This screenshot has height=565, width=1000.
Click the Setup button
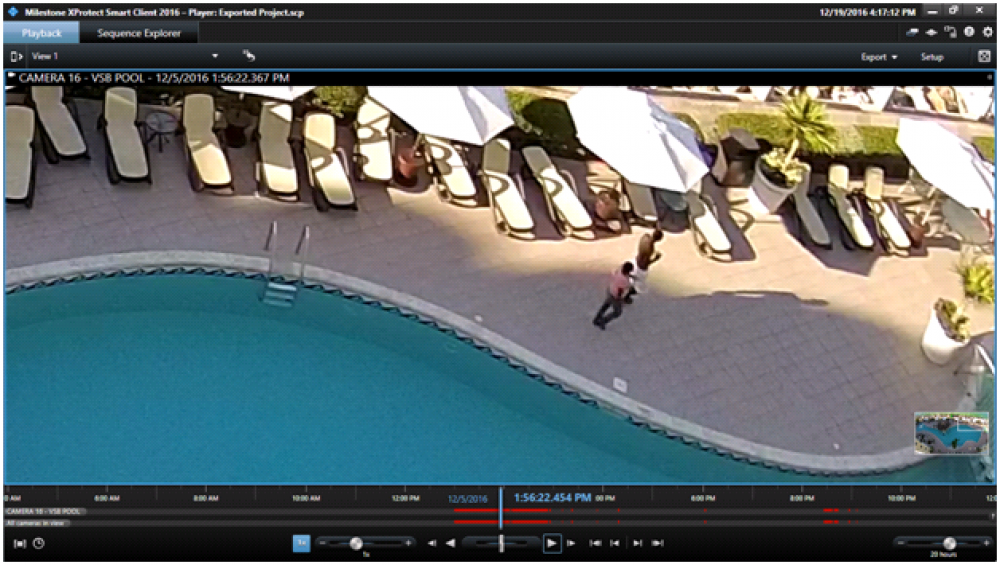[x=931, y=57]
